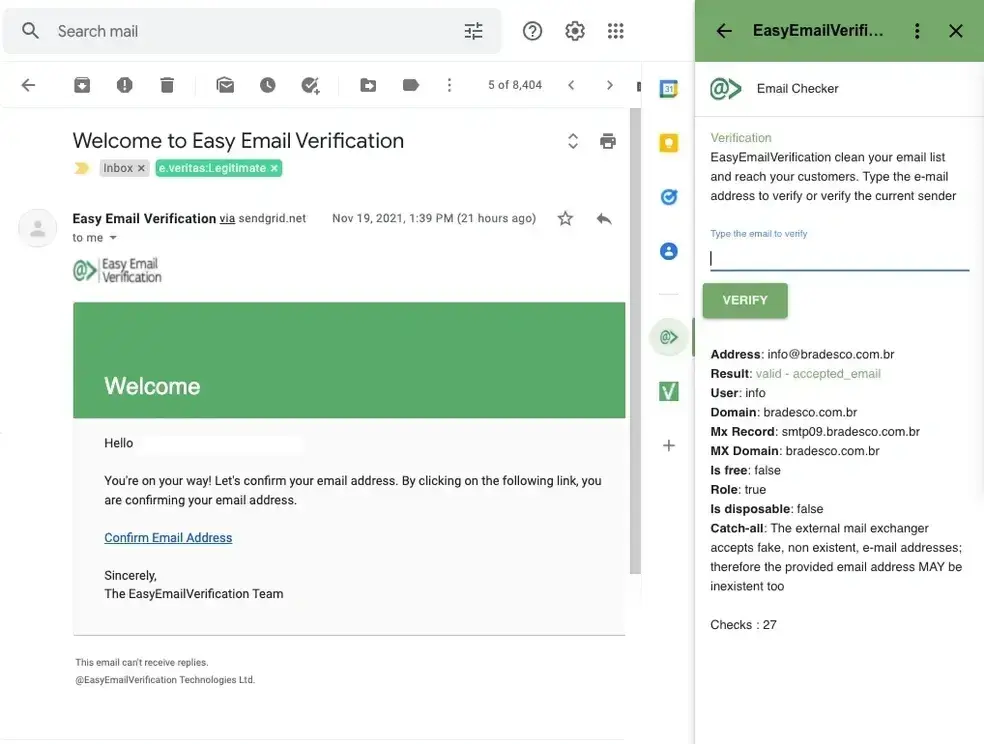Click the 'Type the email to verify' field
The width and height of the screenshot is (984, 744).
(x=840, y=258)
